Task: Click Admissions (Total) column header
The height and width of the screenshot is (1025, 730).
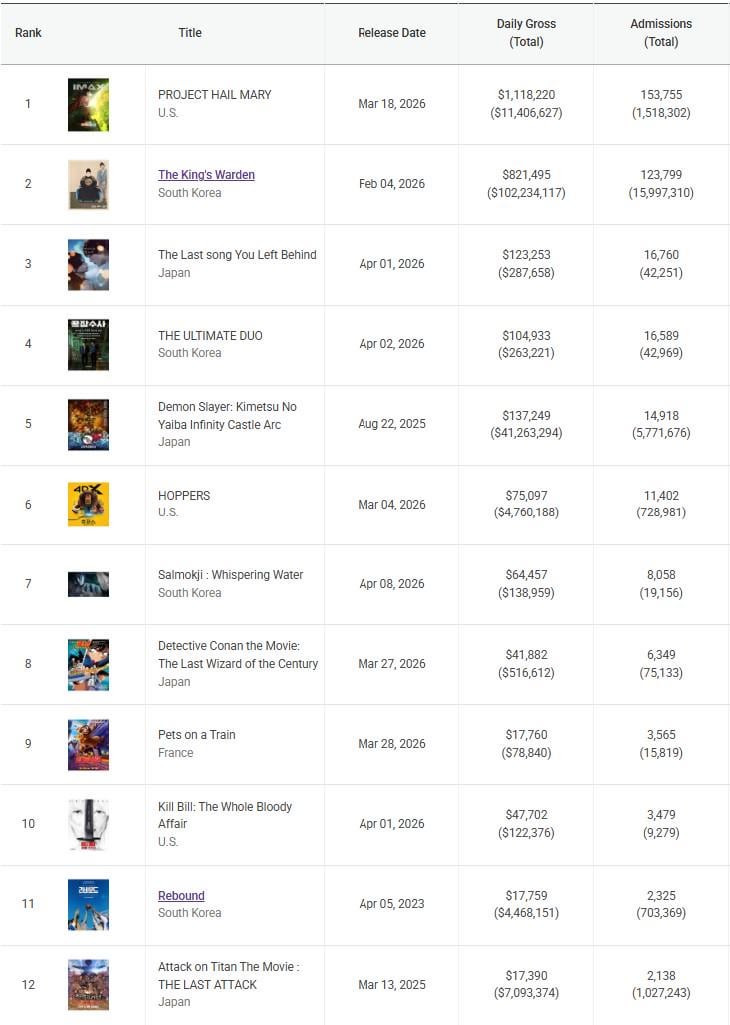Action: [661, 33]
